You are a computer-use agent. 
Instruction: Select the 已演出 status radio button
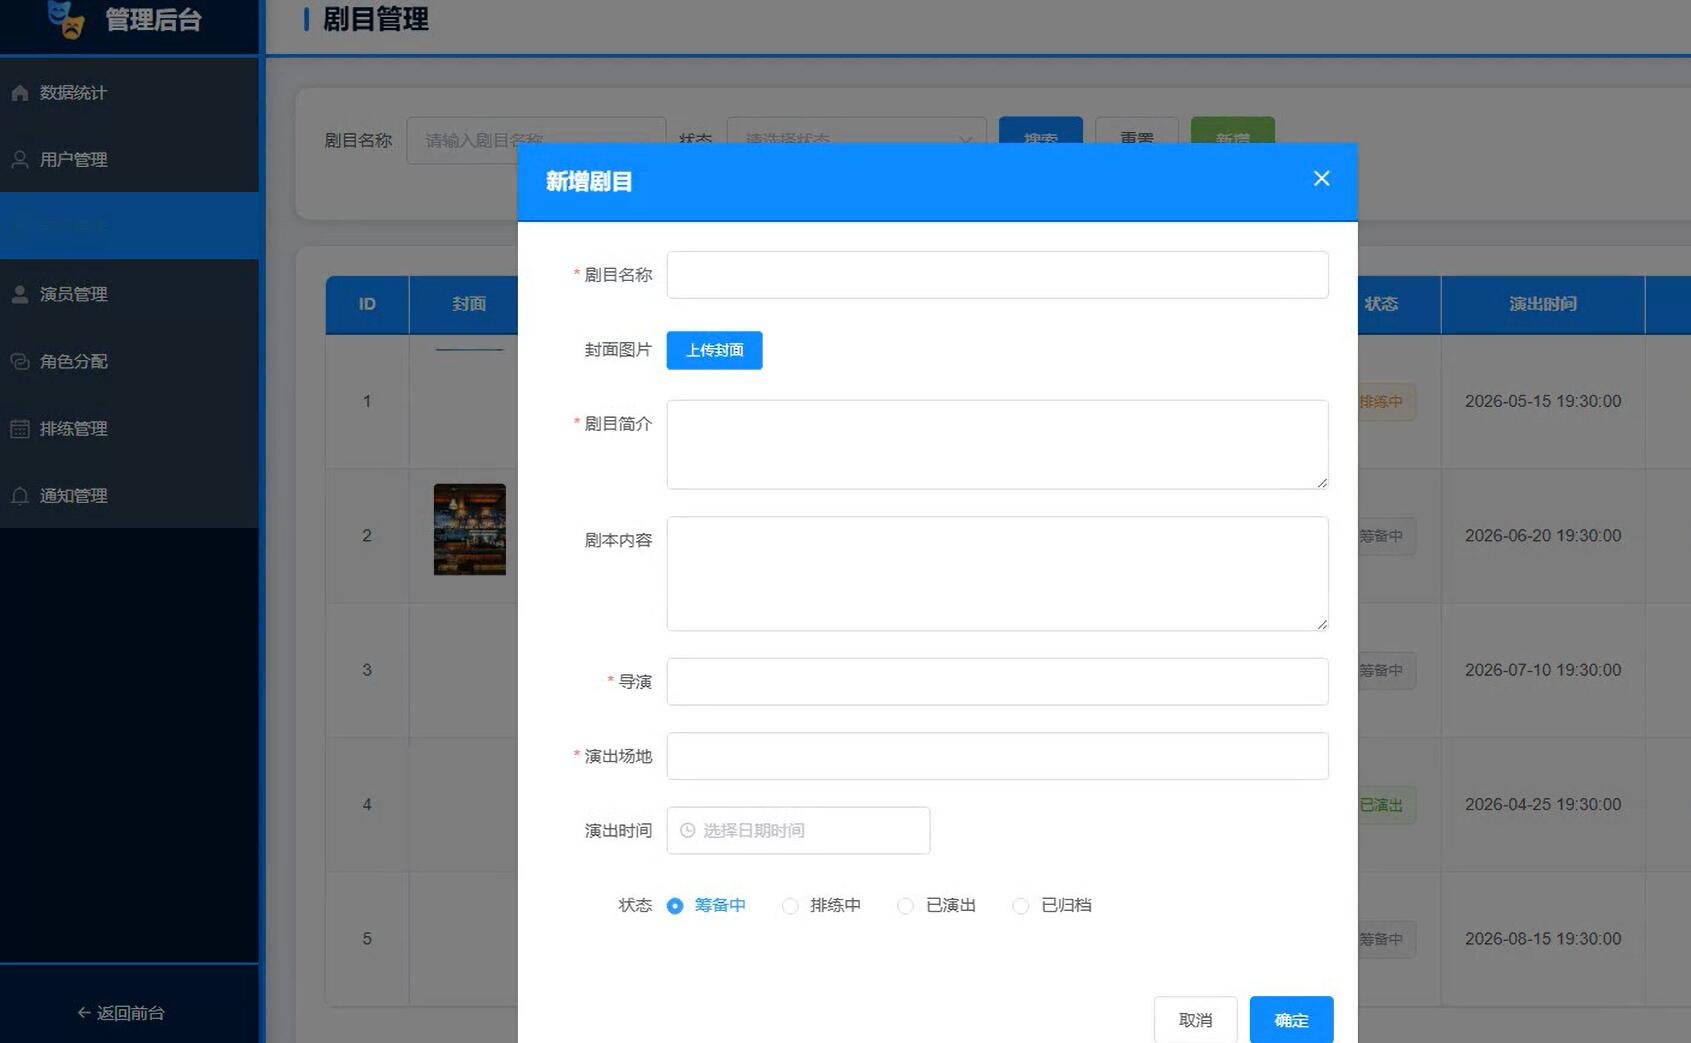coord(905,906)
